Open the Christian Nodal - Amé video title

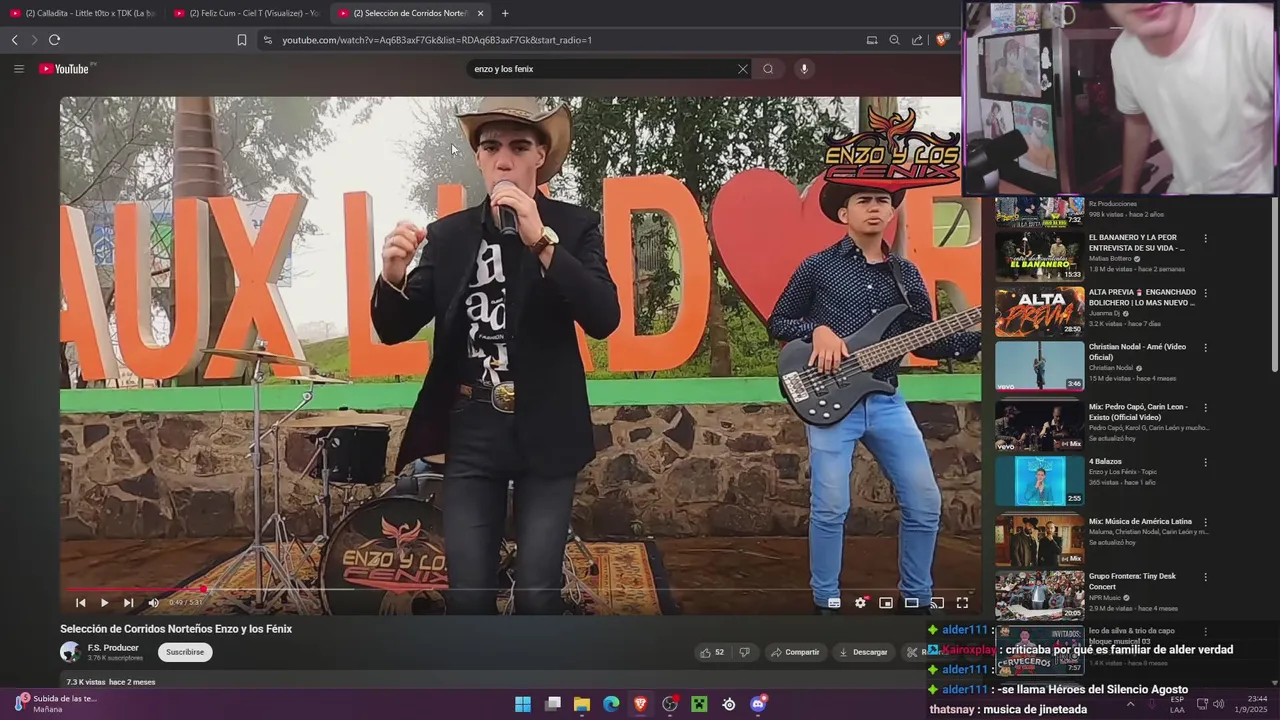[1137, 352]
